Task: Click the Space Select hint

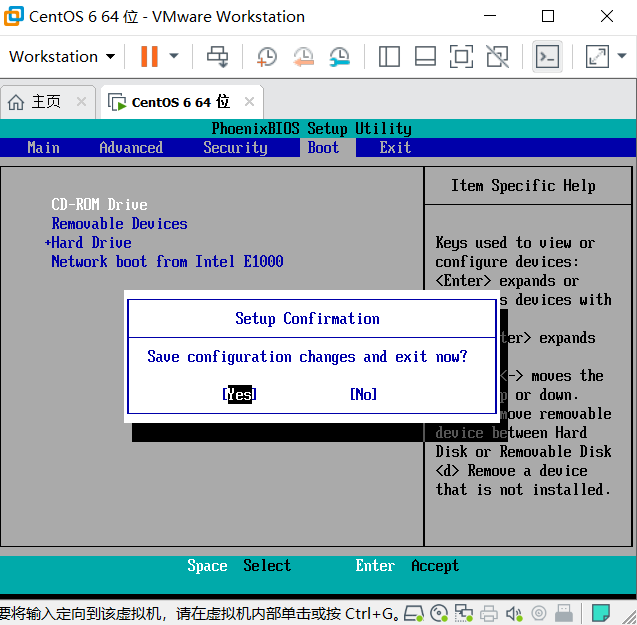Action: (x=239, y=565)
